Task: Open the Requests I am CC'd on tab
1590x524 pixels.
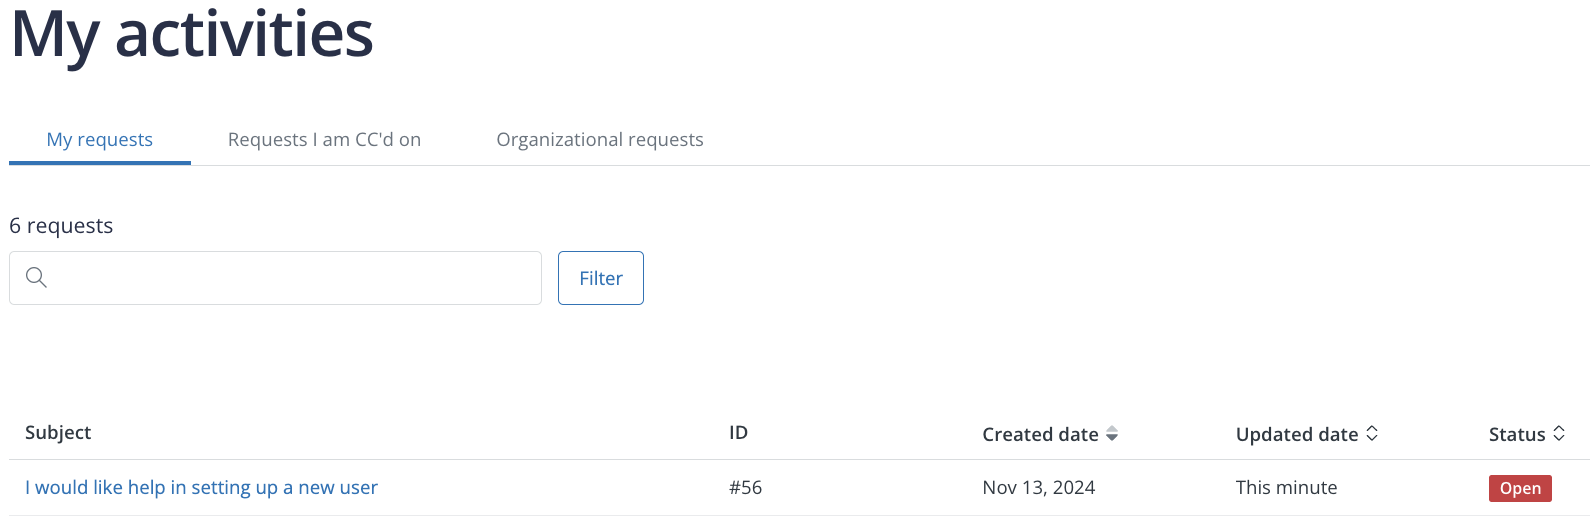Action: [x=324, y=139]
